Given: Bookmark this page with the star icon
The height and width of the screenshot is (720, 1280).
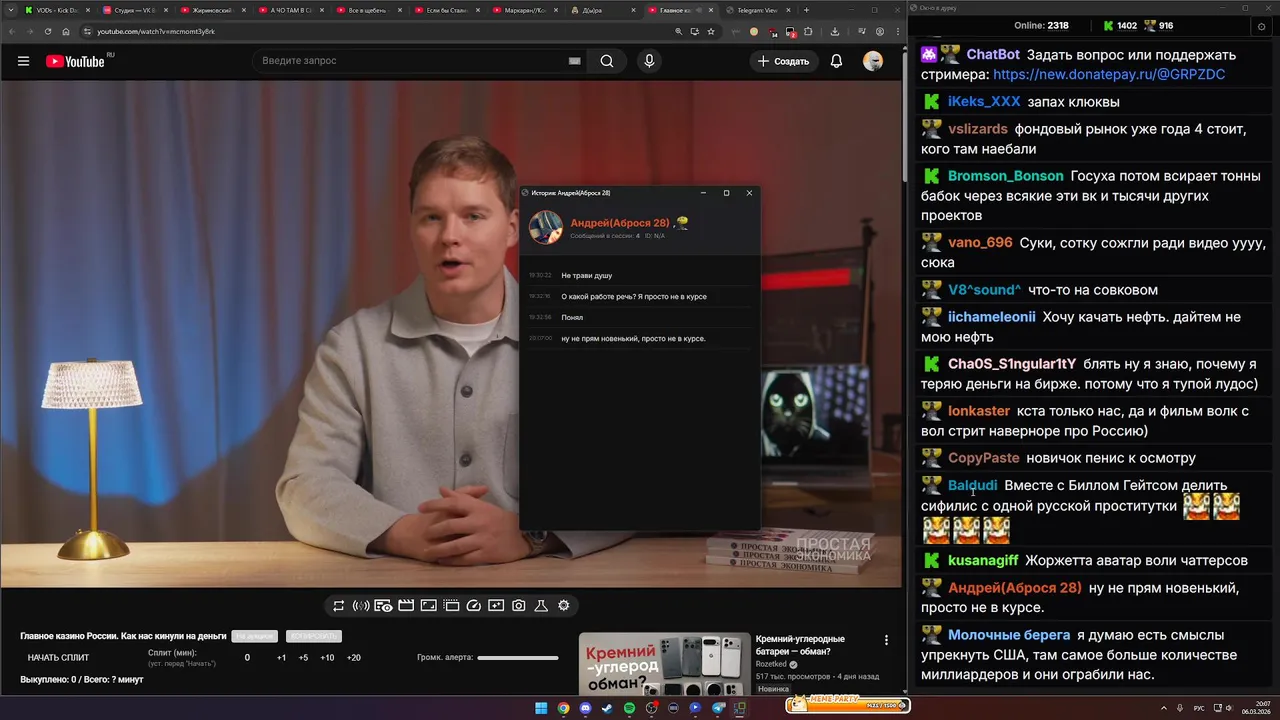Looking at the screenshot, I should pos(711,31).
